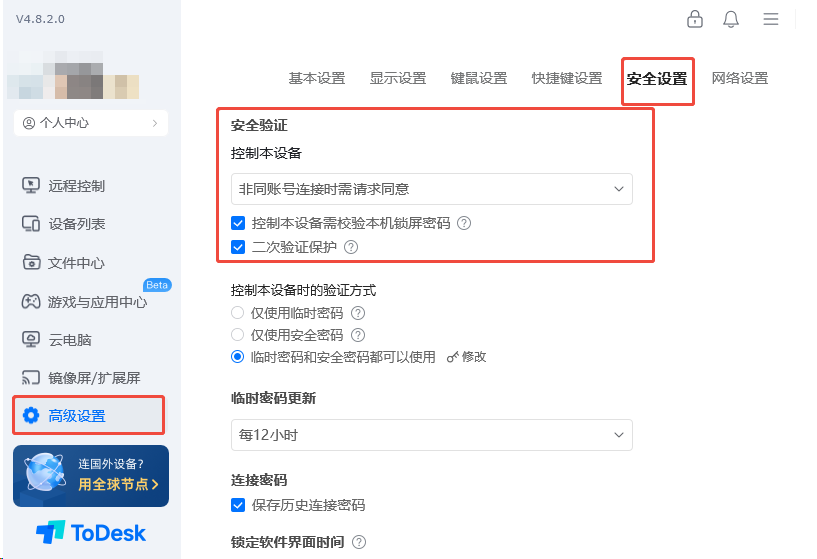This screenshot has height=559, width=817.
Task: Expand 非同账号连接时需请求同意 dropdown
Action: [431, 189]
